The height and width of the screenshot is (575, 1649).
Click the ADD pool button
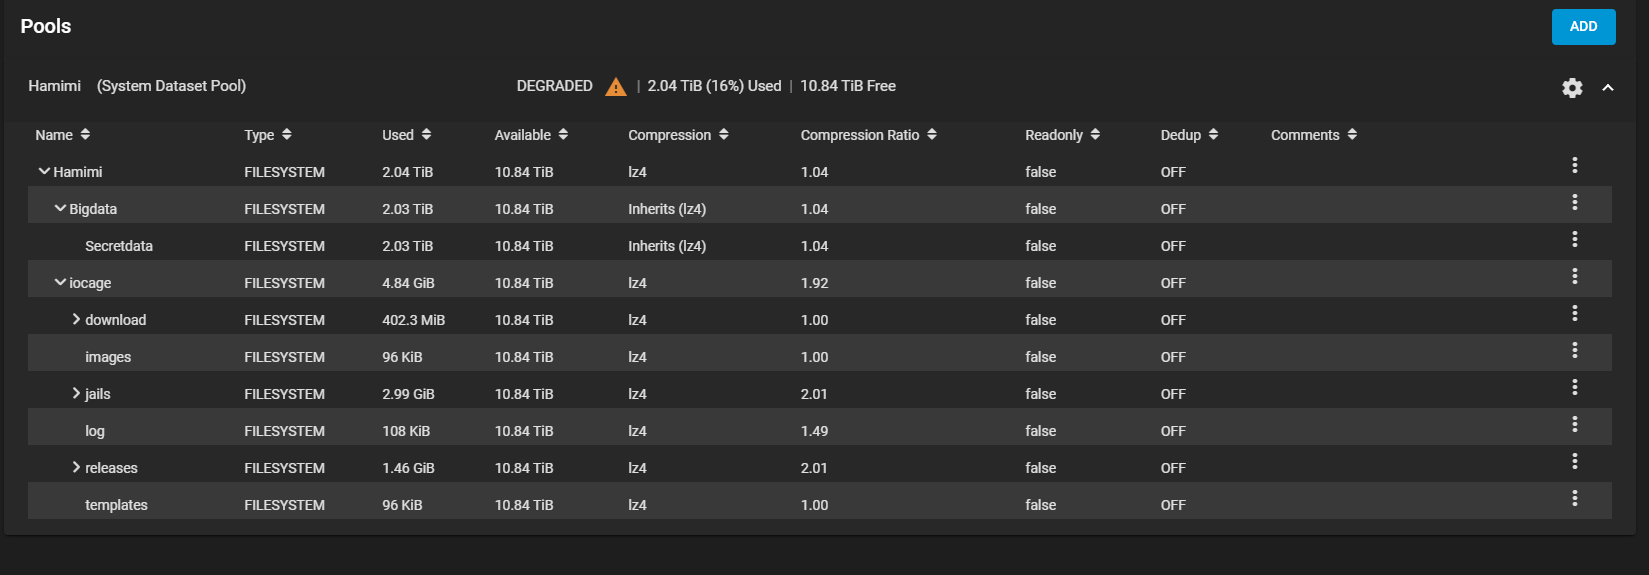pos(1583,27)
